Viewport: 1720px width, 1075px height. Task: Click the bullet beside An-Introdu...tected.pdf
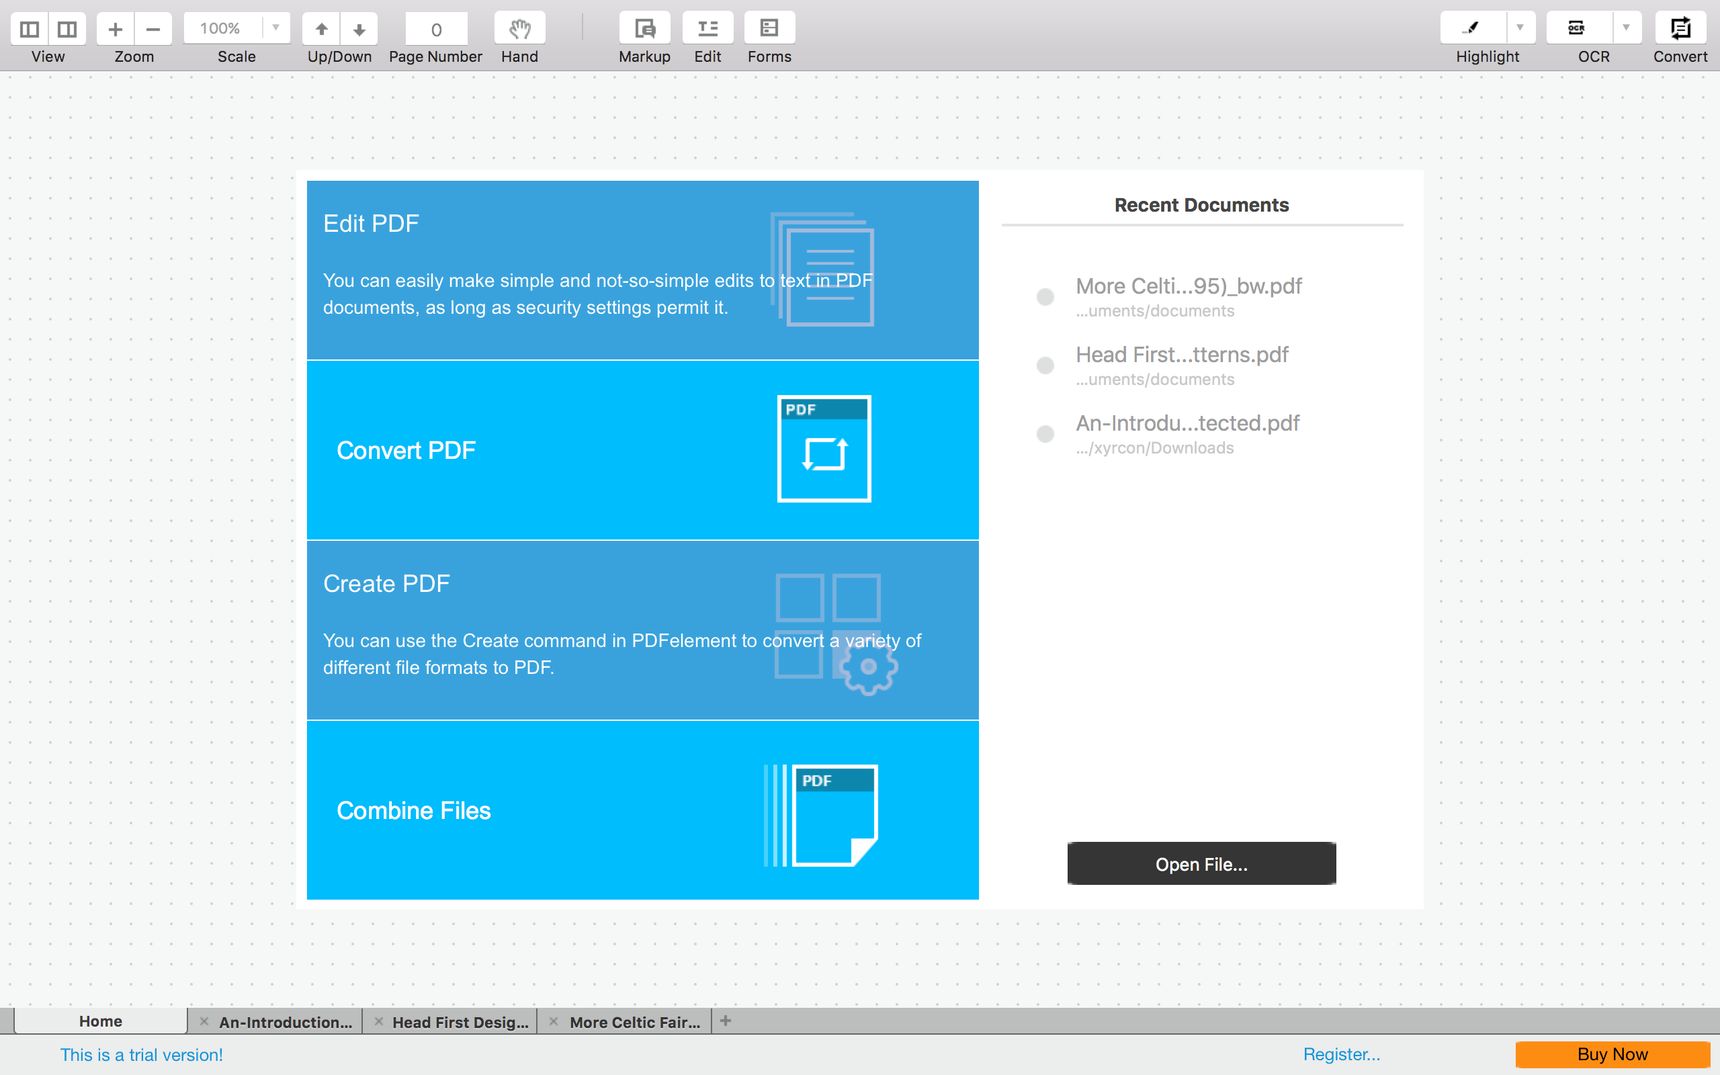point(1045,434)
